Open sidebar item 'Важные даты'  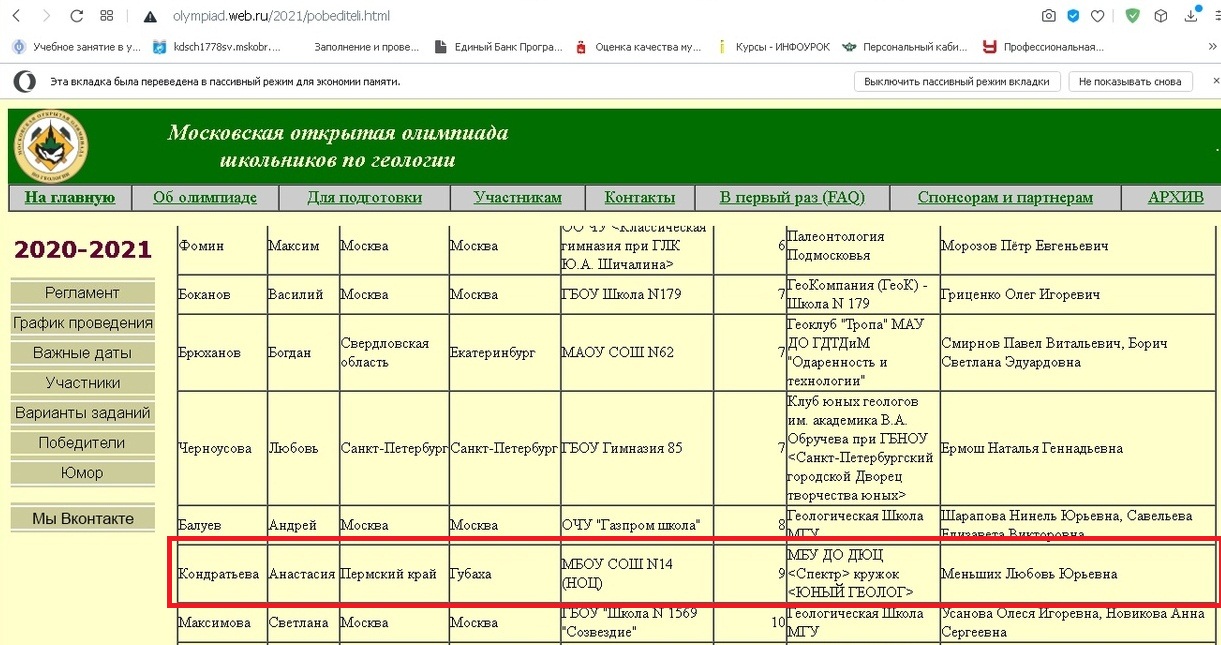pyautogui.click(x=82, y=353)
